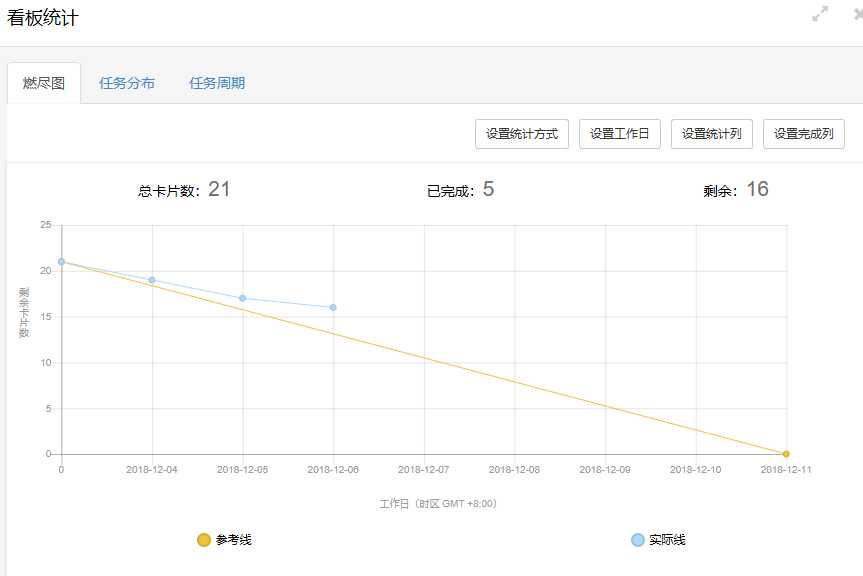Switch to the 任务周期 tab

(x=217, y=83)
